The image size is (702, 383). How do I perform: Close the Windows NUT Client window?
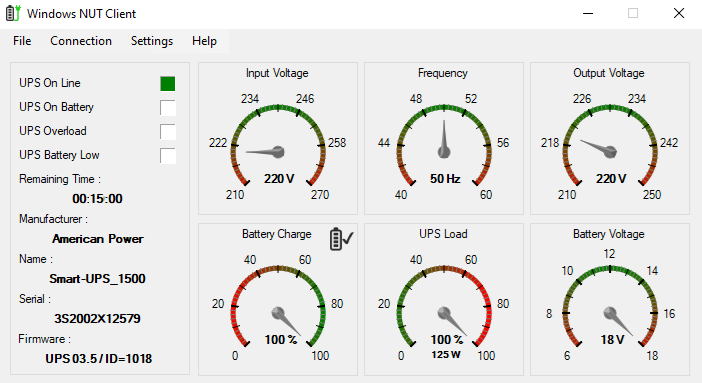[679, 13]
